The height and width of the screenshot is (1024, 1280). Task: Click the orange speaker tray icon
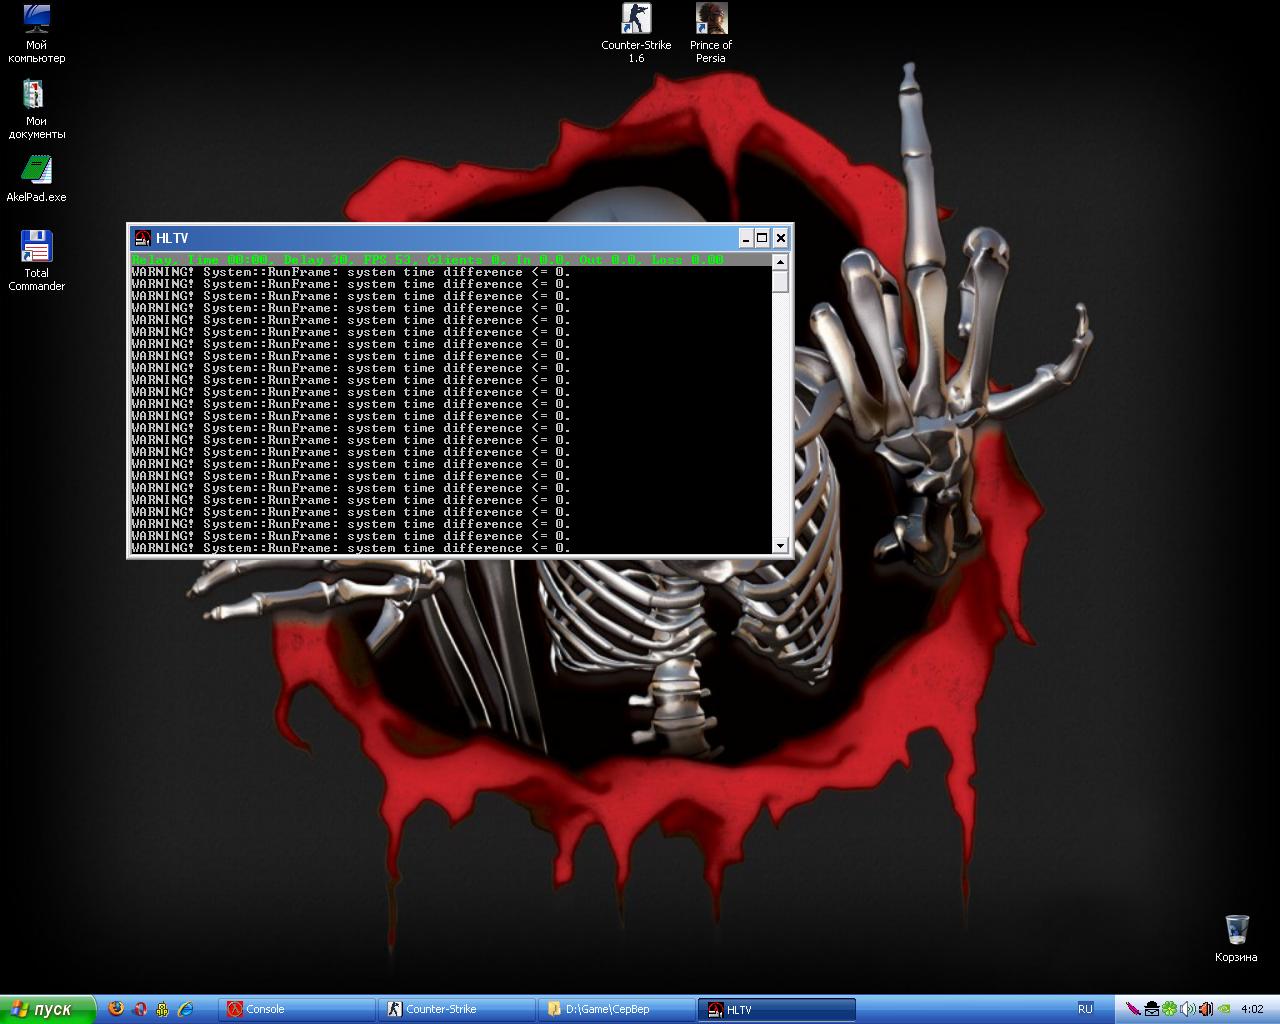tap(1206, 1009)
